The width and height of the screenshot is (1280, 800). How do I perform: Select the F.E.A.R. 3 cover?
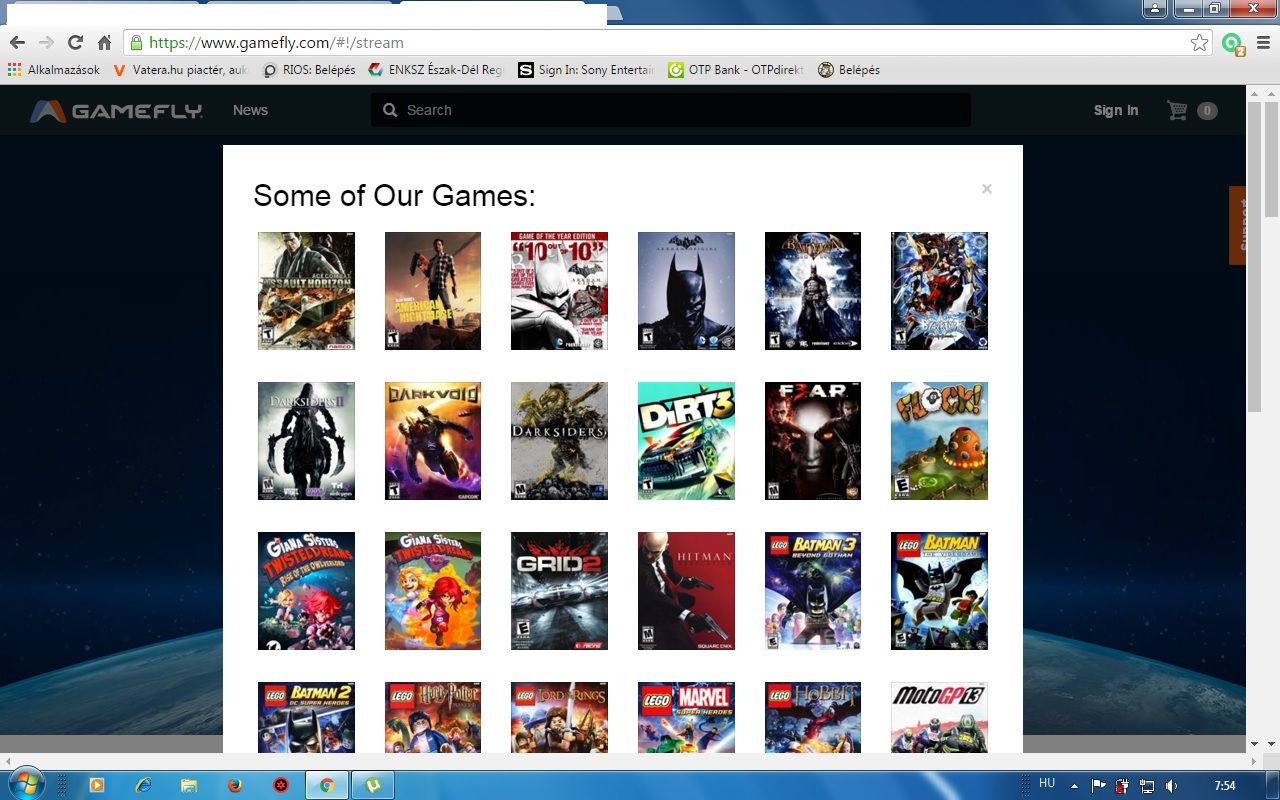813,441
